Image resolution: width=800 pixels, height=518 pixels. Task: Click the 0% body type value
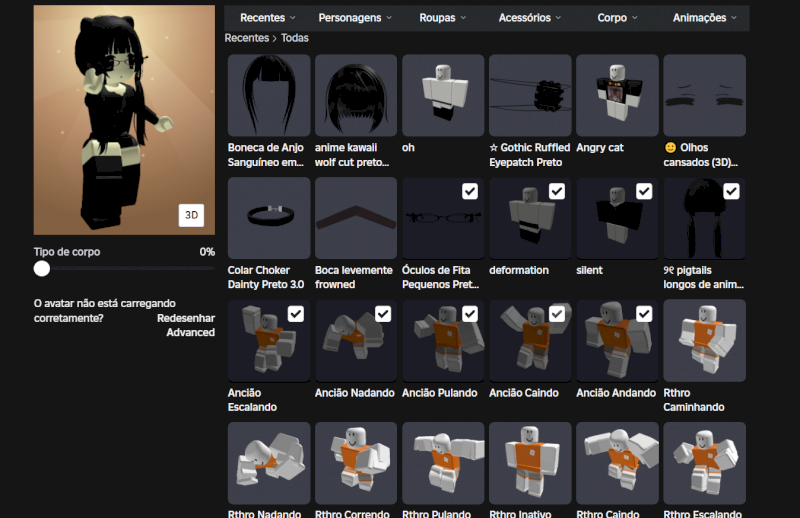[207, 252]
